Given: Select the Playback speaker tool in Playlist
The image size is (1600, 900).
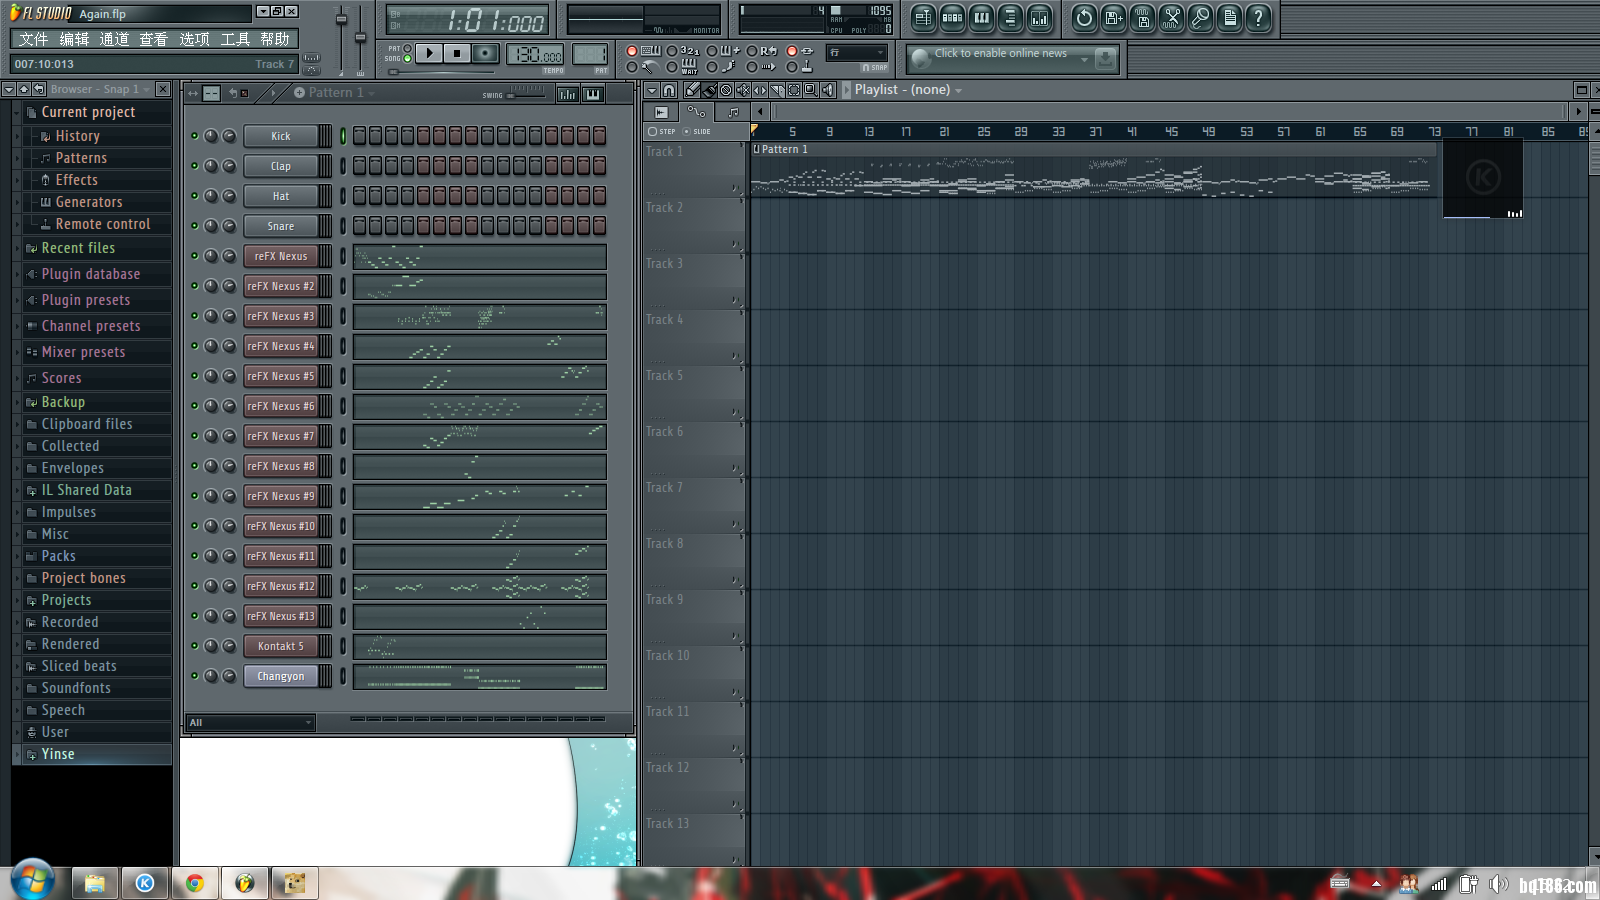Looking at the screenshot, I should pos(828,90).
